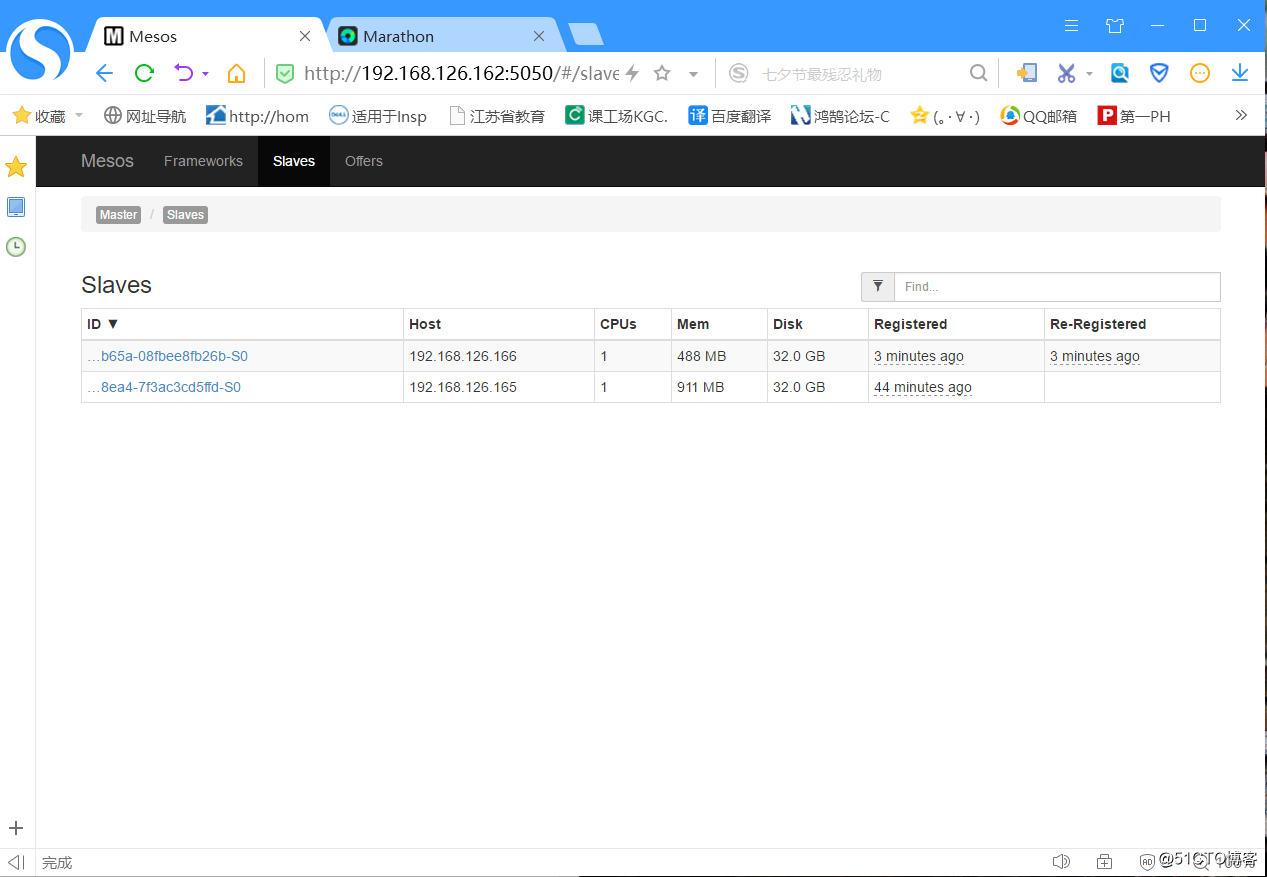The height and width of the screenshot is (877, 1267).
Task: Click the Sogou search engine icon
Action: (739, 73)
